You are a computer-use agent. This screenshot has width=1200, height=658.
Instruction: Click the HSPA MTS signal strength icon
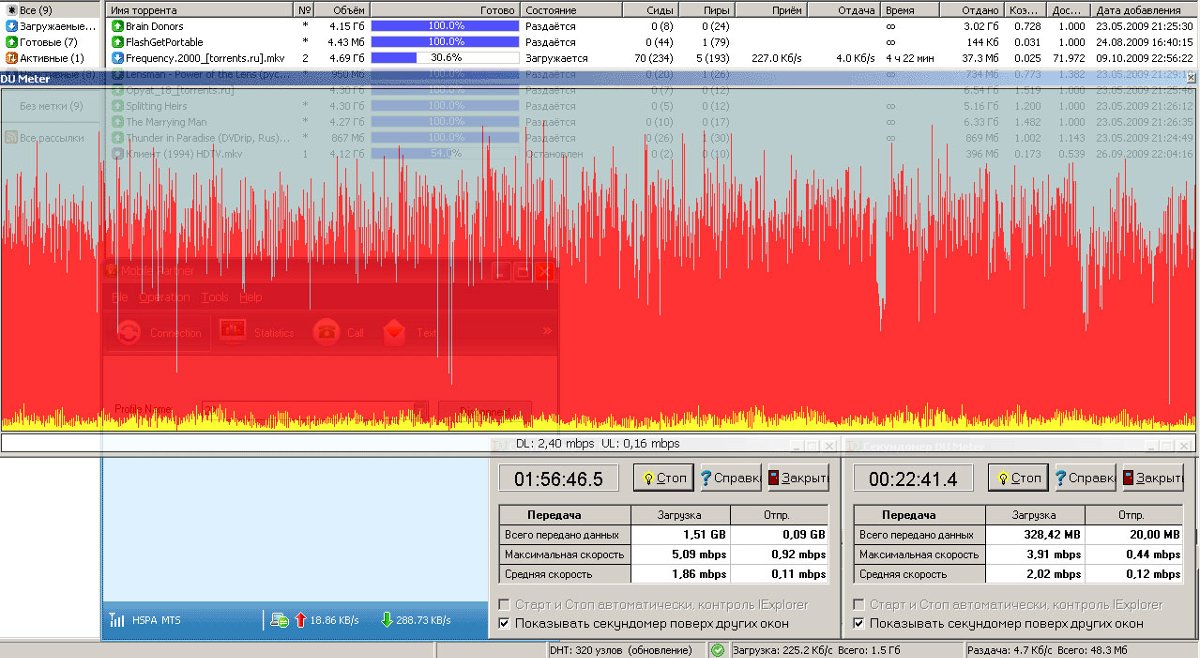pos(117,620)
